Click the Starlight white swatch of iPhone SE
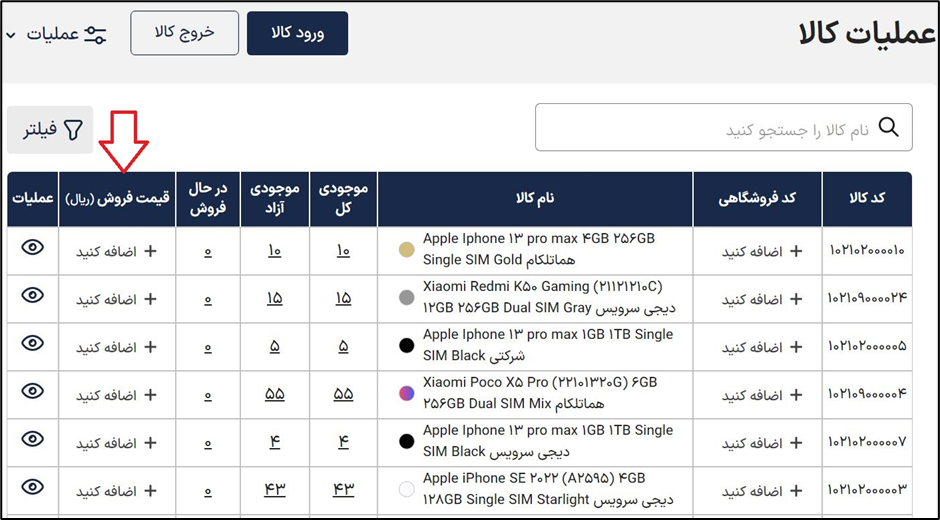The height and width of the screenshot is (520, 940). (x=407, y=489)
